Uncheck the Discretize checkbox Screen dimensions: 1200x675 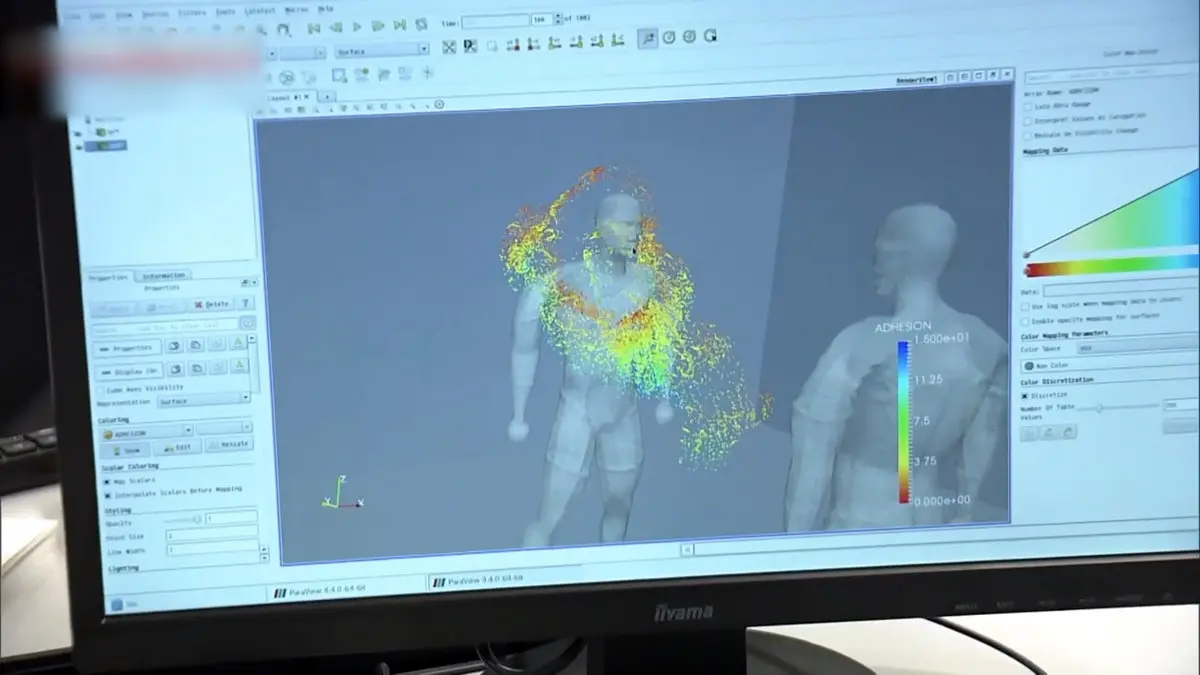[x=1025, y=396]
